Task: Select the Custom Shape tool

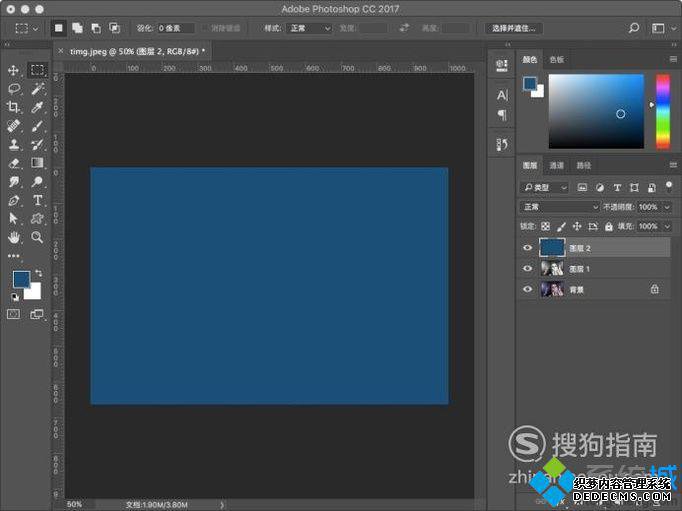Action: tap(37, 218)
